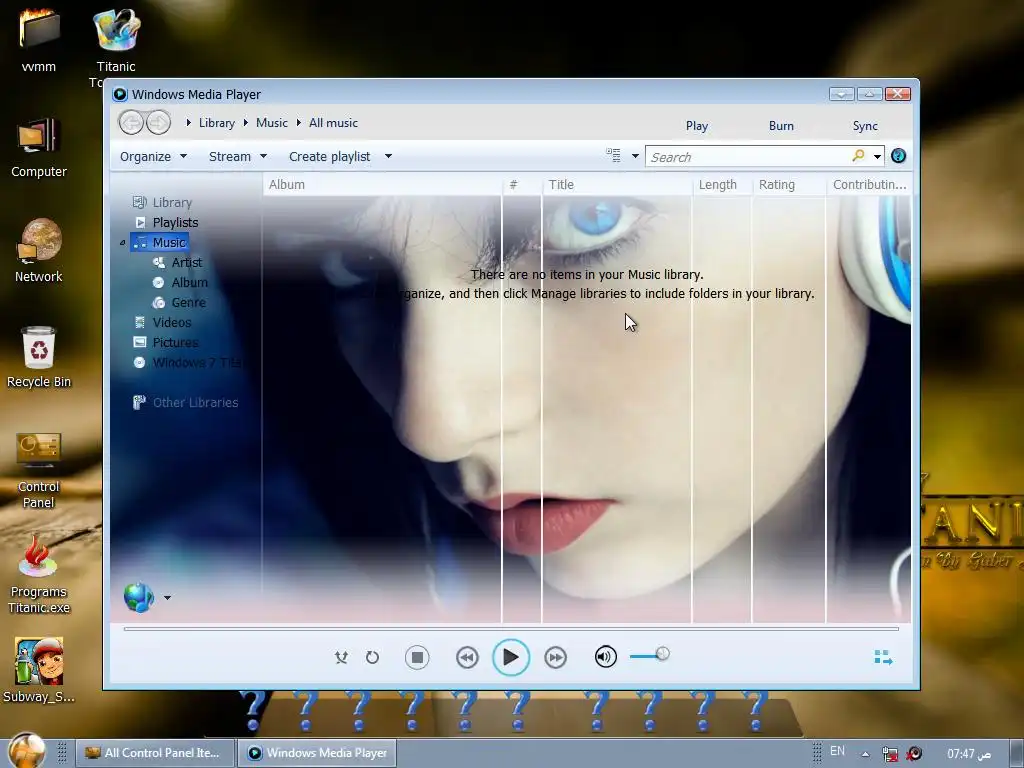Switch to the Burn tab
This screenshot has height=768, width=1024.
[781, 125]
